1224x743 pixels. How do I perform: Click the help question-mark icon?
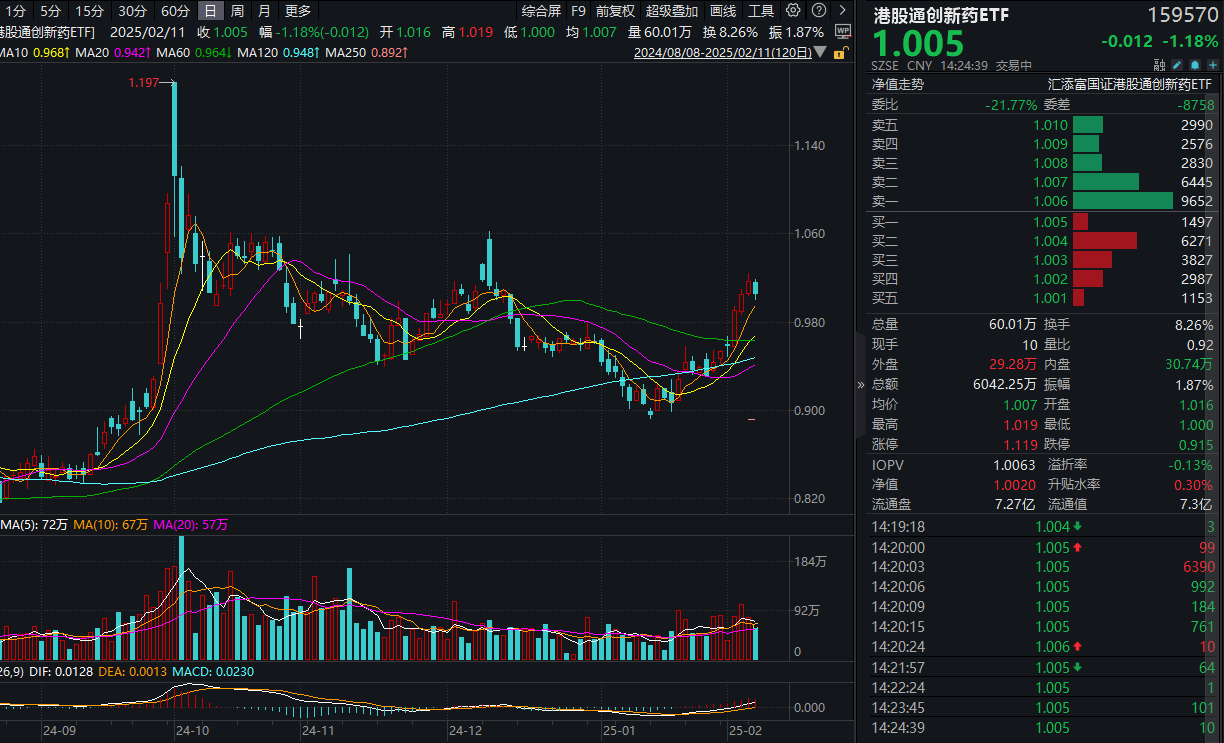pyautogui.click(x=819, y=10)
